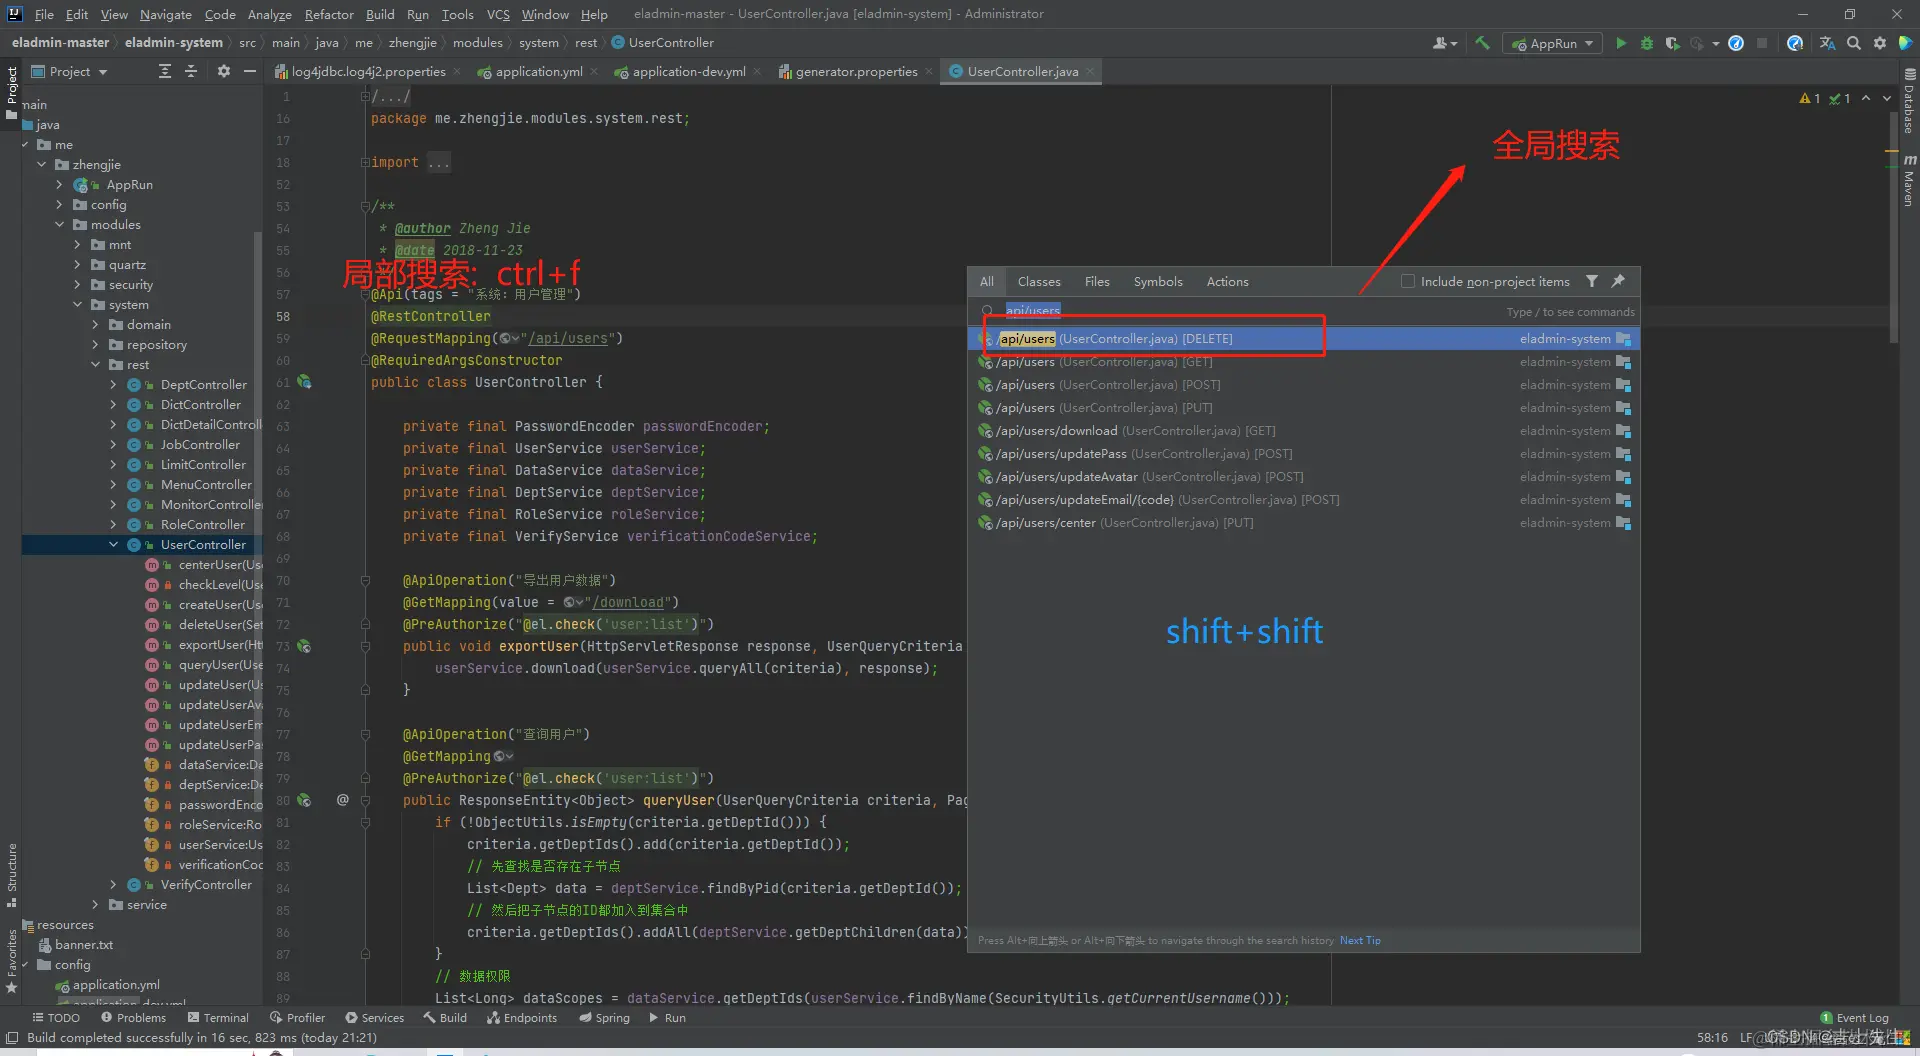This screenshot has width=1920, height=1056.
Task: Open the Spring tool window
Action: pyautogui.click(x=605, y=1018)
